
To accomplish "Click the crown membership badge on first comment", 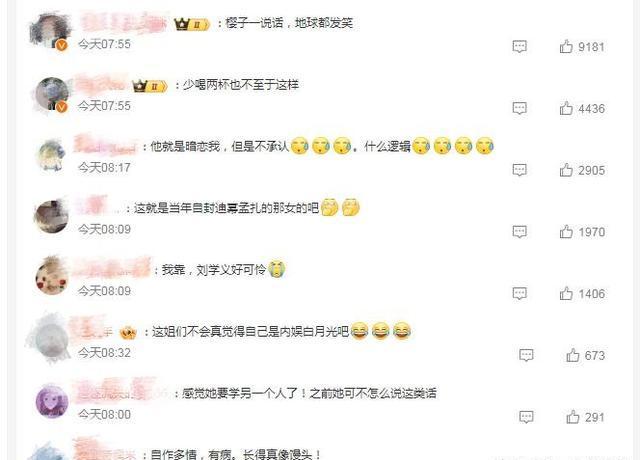I will point(191,24).
